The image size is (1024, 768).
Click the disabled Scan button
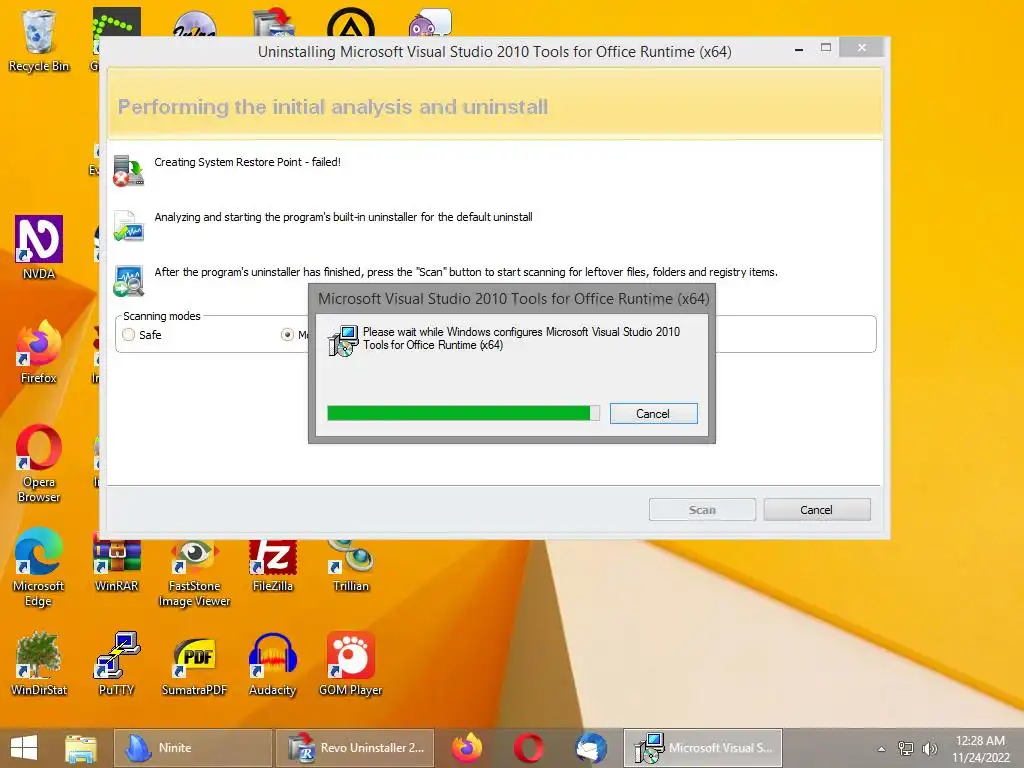[x=702, y=510]
